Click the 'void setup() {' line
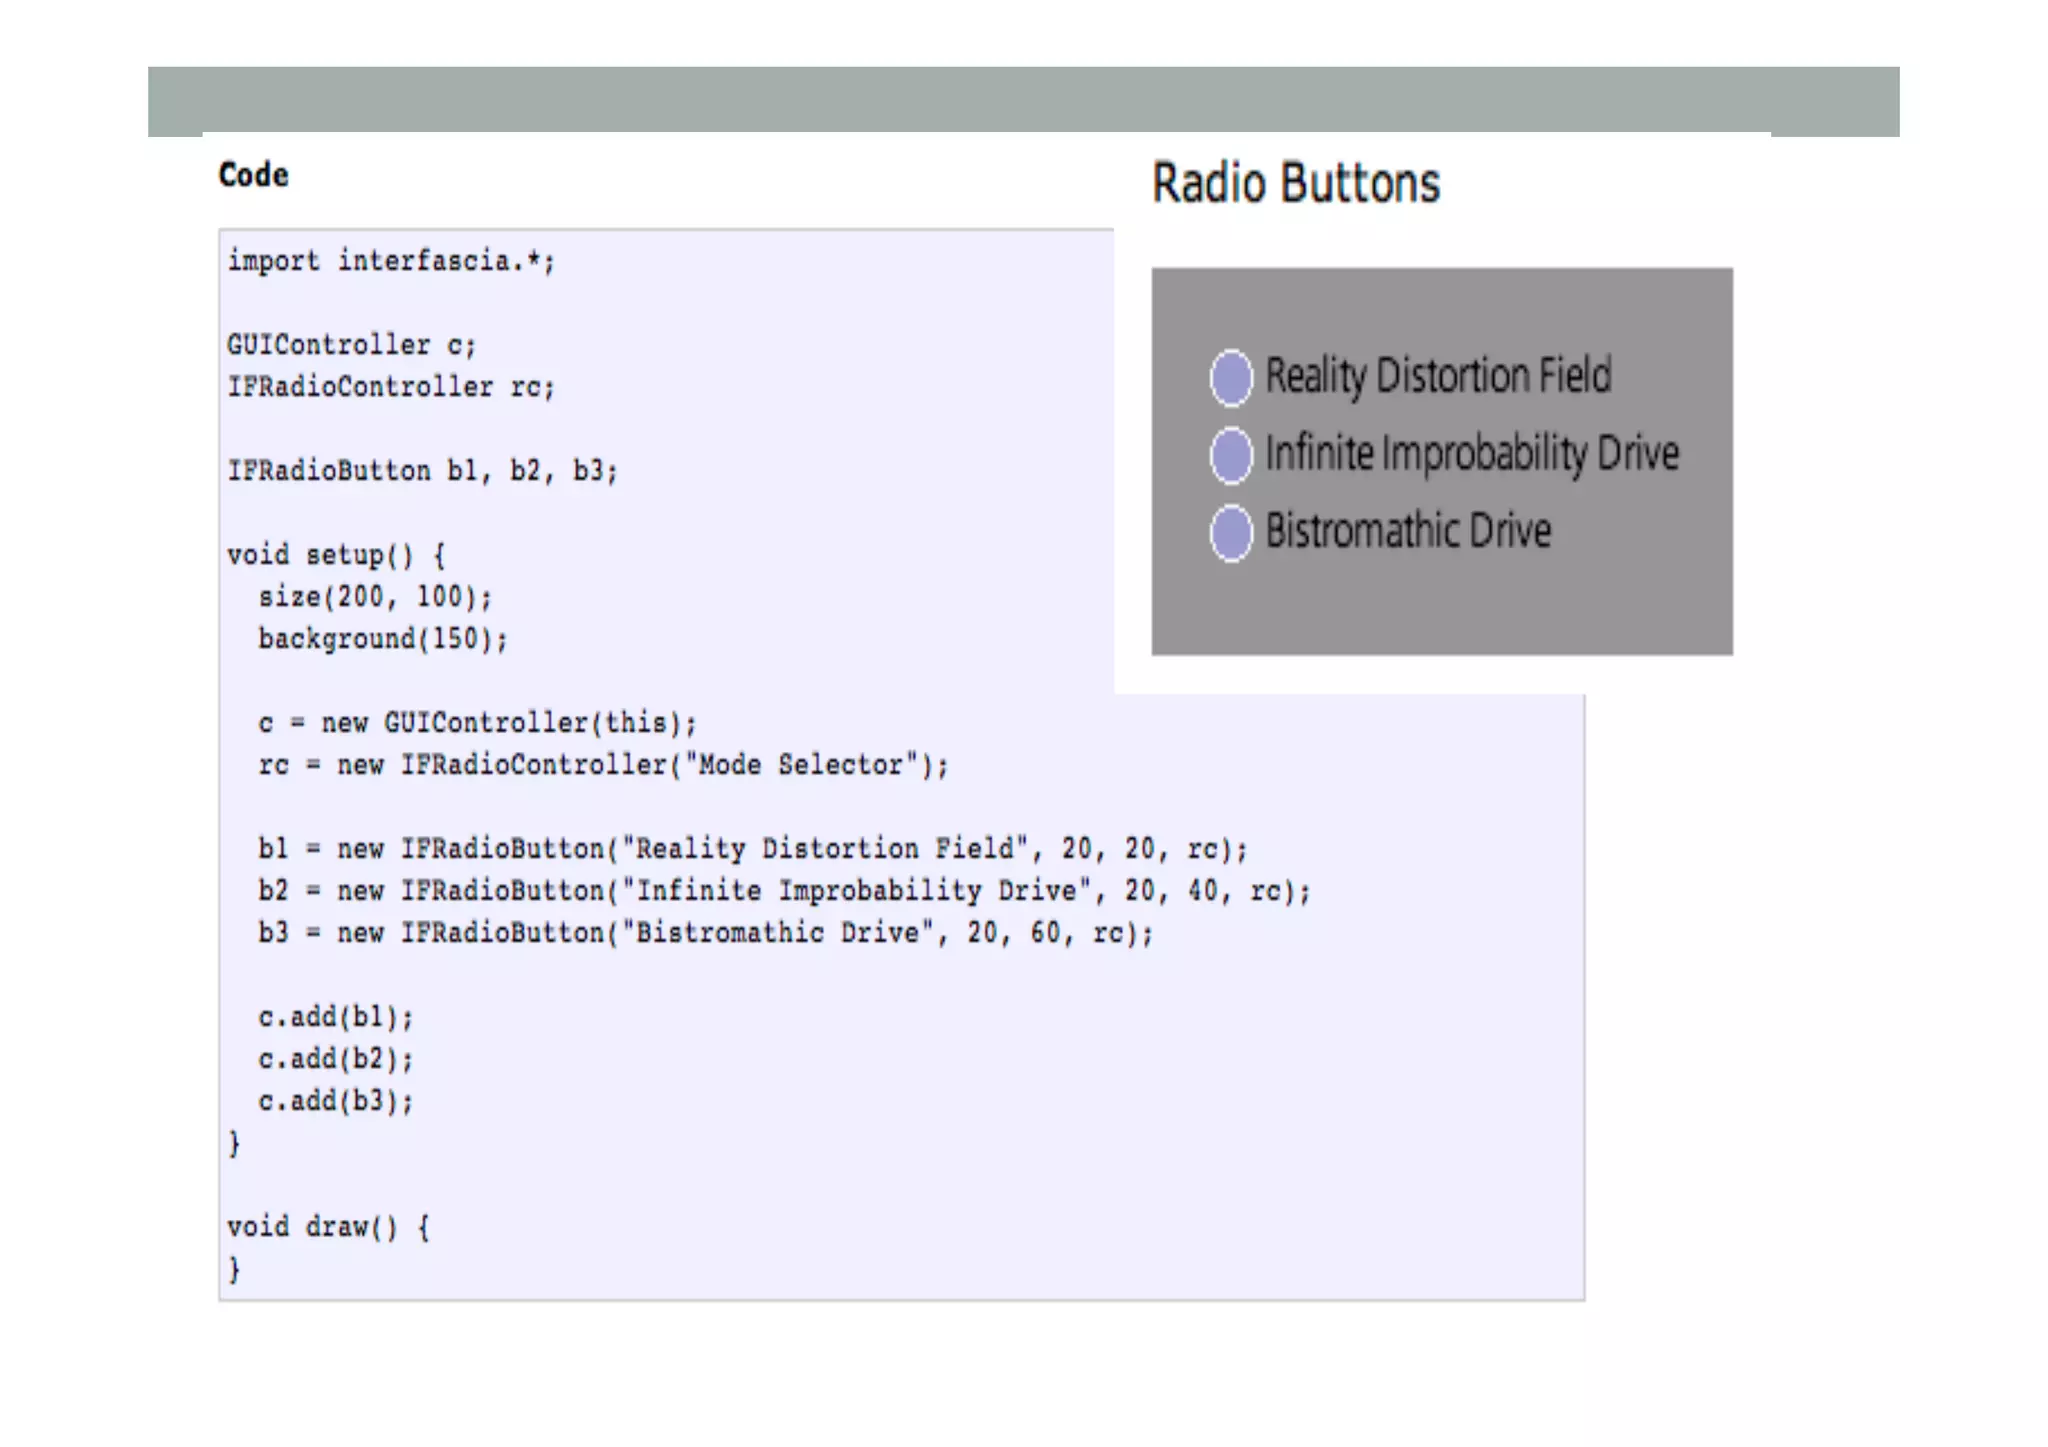The height and width of the screenshot is (1447, 2048). [336, 555]
